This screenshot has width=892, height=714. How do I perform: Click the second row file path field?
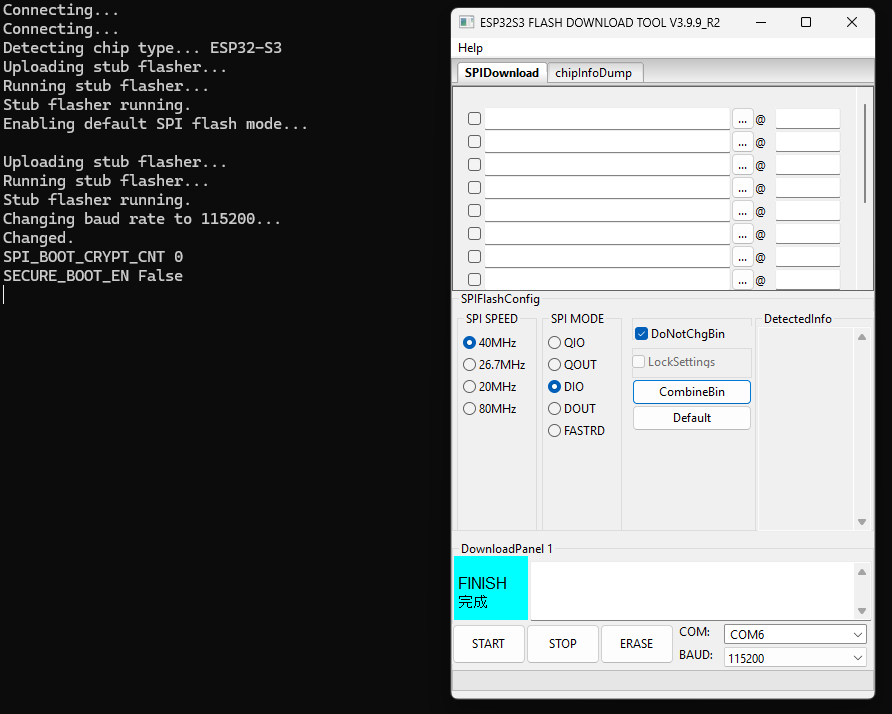click(x=607, y=142)
